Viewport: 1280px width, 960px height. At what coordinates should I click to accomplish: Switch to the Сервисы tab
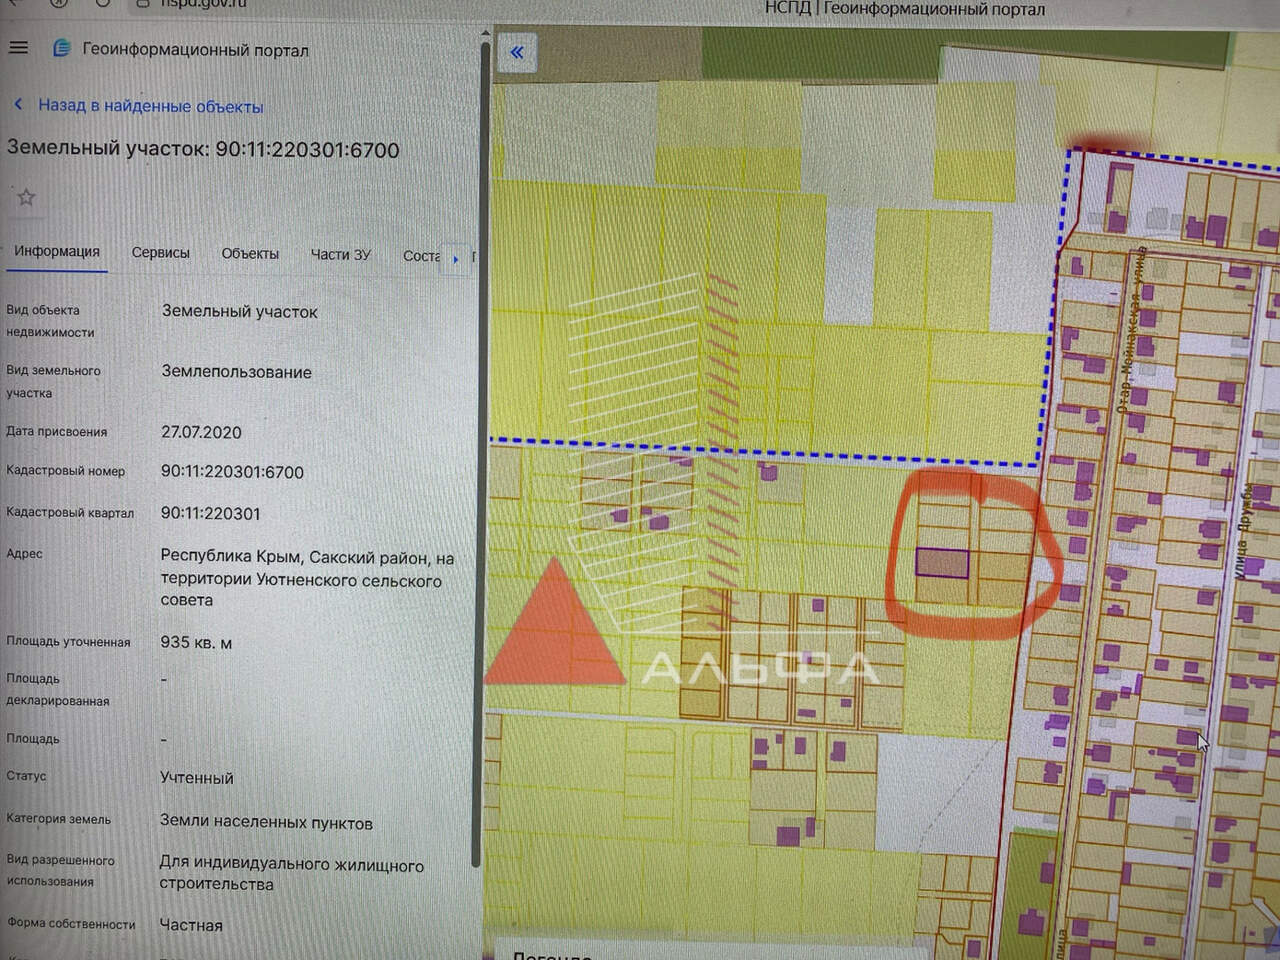(x=160, y=254)
